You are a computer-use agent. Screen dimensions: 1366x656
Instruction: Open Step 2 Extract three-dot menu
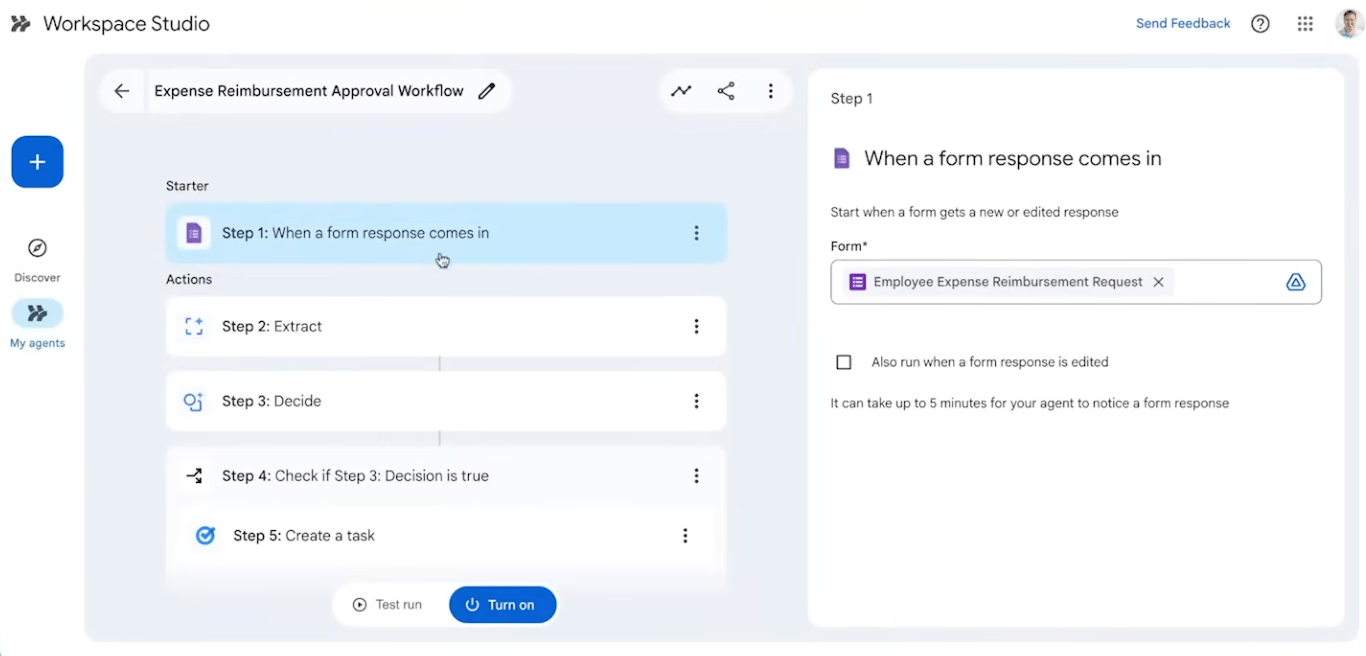pyautogui.click(x=696, y=326)
